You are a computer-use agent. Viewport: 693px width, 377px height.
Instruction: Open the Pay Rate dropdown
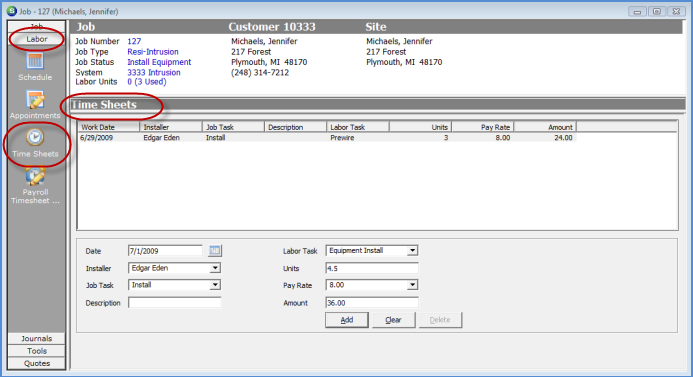(412, 285)
